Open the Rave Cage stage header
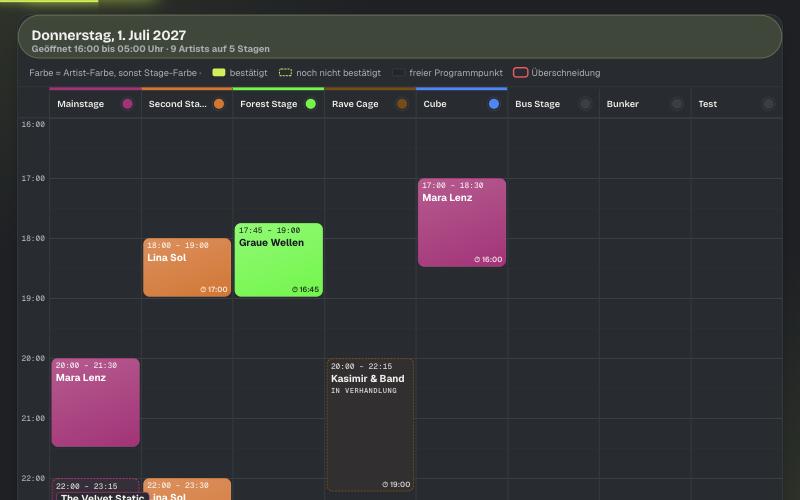Image resolution: width=800 pixels, height=500 pixels. (x=370, y=104)
